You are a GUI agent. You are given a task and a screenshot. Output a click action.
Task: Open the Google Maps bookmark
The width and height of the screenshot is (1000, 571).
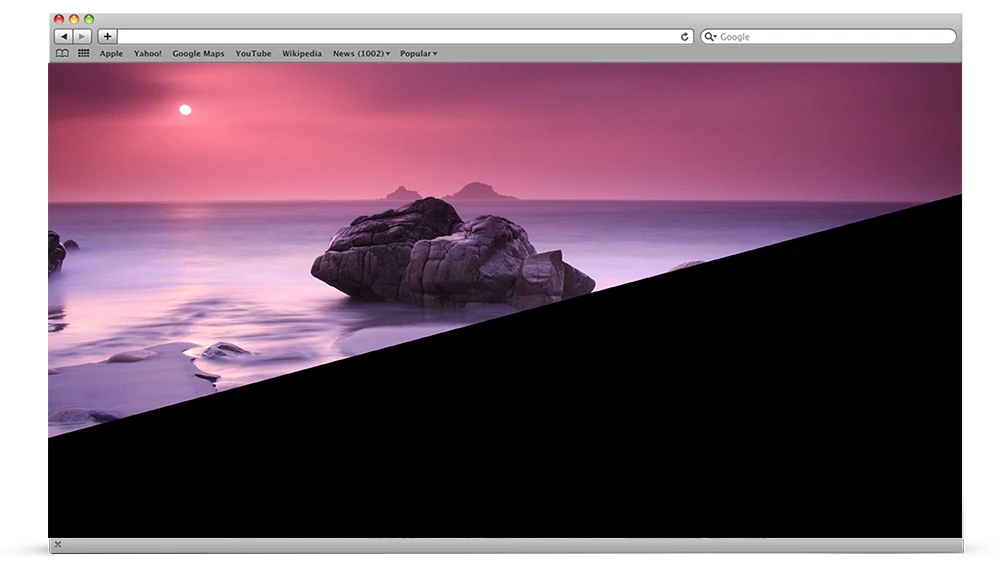198,54
